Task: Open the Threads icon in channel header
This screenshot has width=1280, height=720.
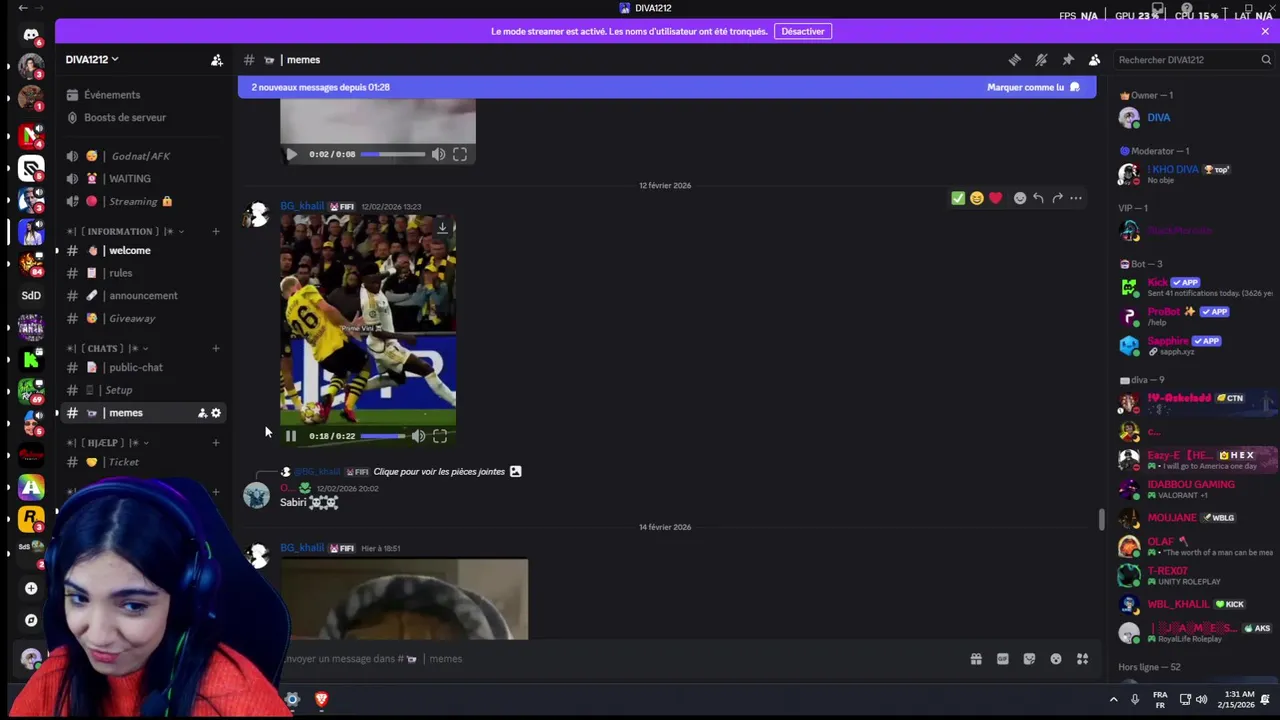Action: point(1015,60)
